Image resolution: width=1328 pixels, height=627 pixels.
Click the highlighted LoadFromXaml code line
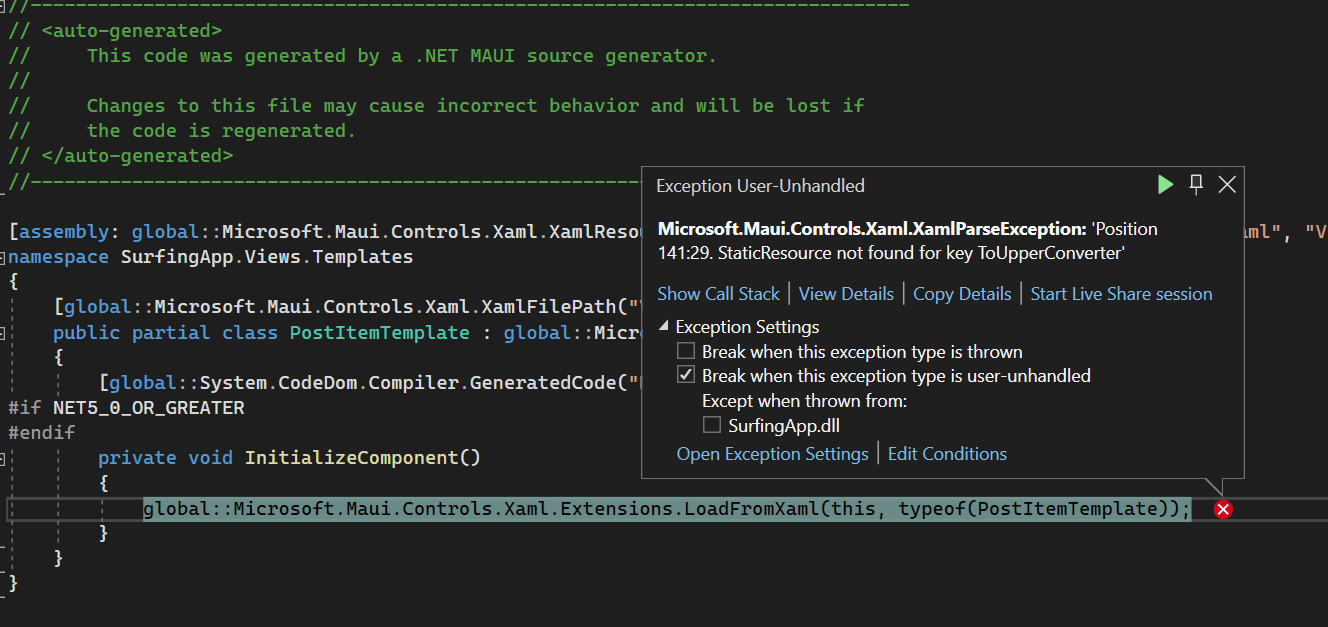(667, 509)
